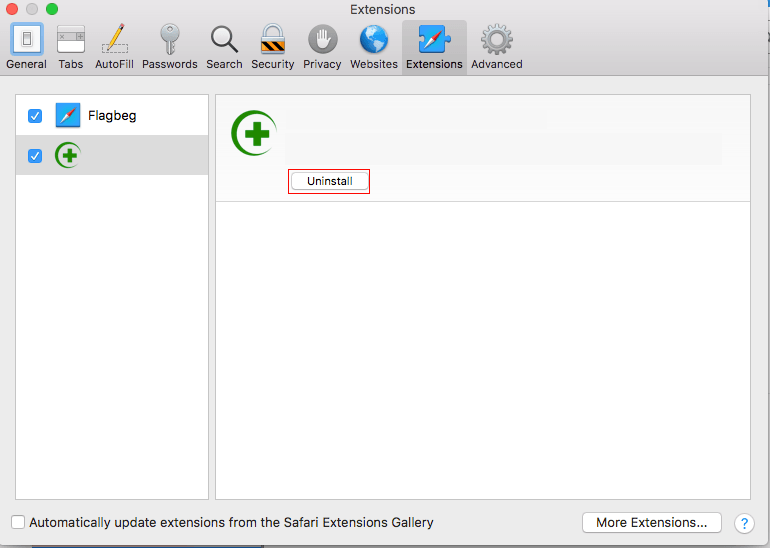Image resolution: width=770 pixels, height=548 pixels.
Task: Go to Websites globe preferences
Action: click(373, 47)
